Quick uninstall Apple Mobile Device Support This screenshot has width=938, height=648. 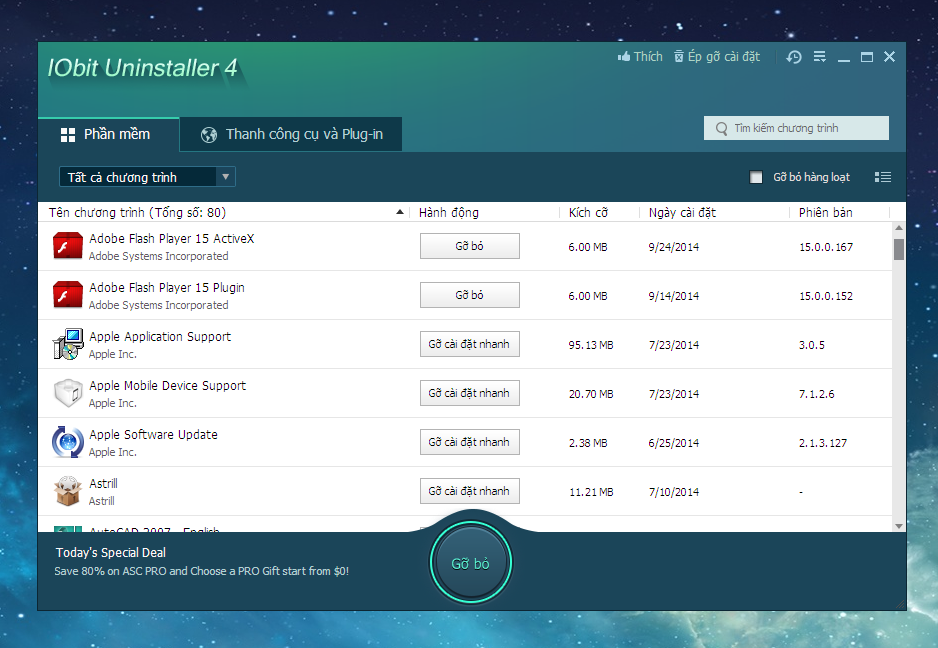click(x=470, y=393)
